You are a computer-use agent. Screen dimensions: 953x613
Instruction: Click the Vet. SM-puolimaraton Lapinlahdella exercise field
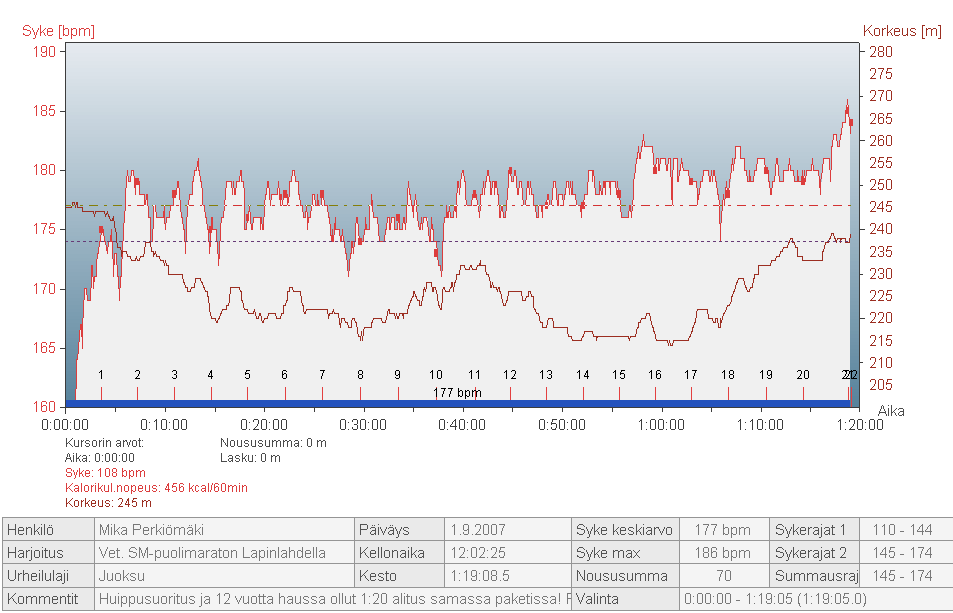223,552
